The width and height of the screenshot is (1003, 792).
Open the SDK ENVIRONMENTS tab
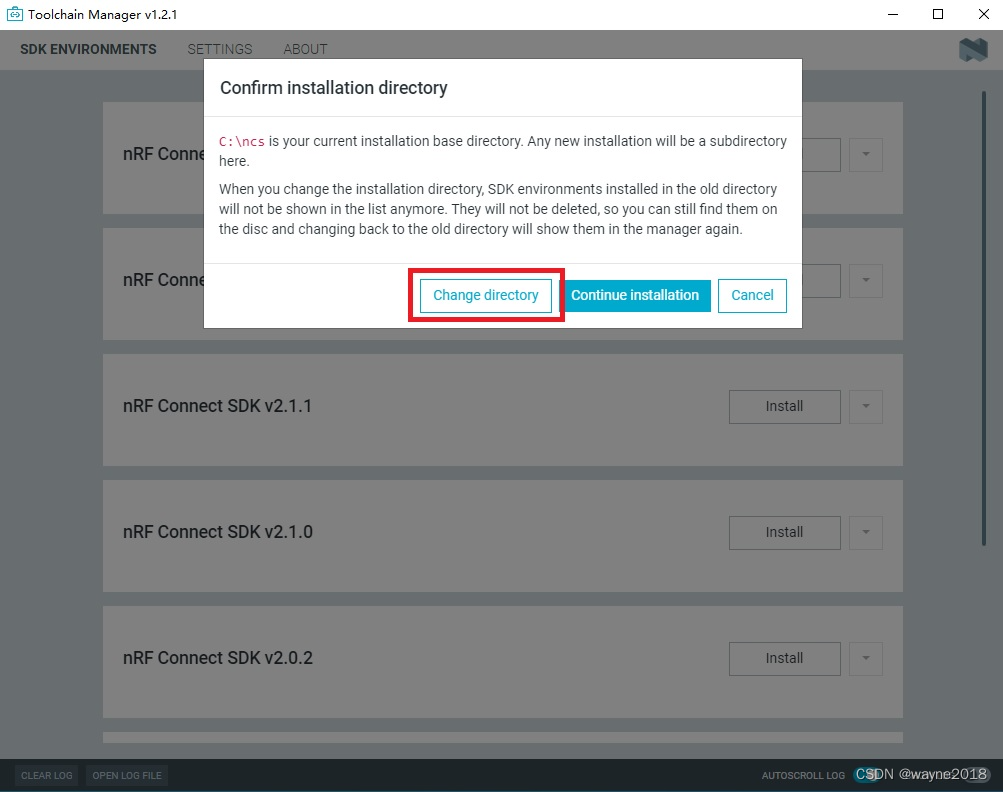88,49
